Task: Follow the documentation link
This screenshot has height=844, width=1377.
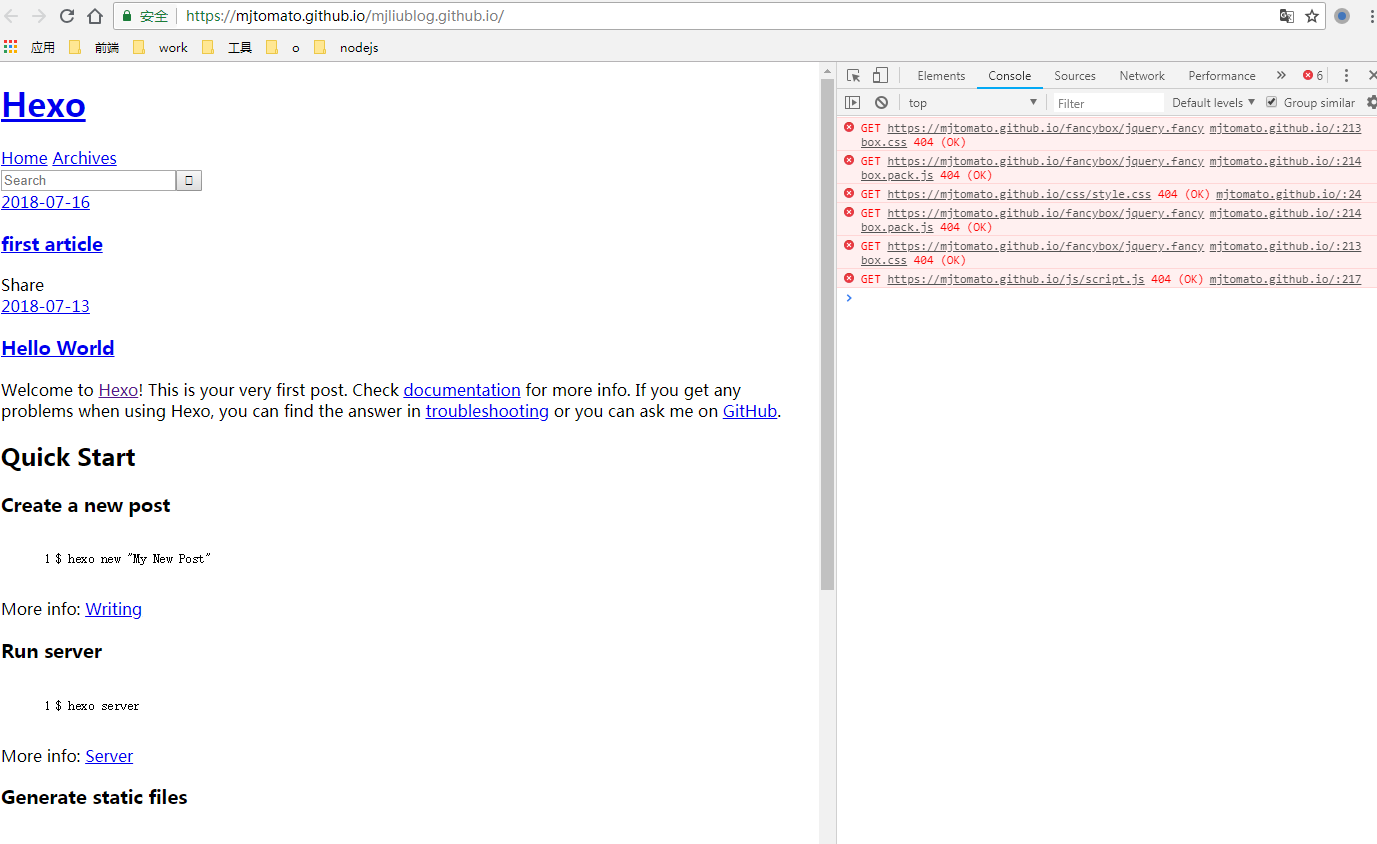Action: 462,390
